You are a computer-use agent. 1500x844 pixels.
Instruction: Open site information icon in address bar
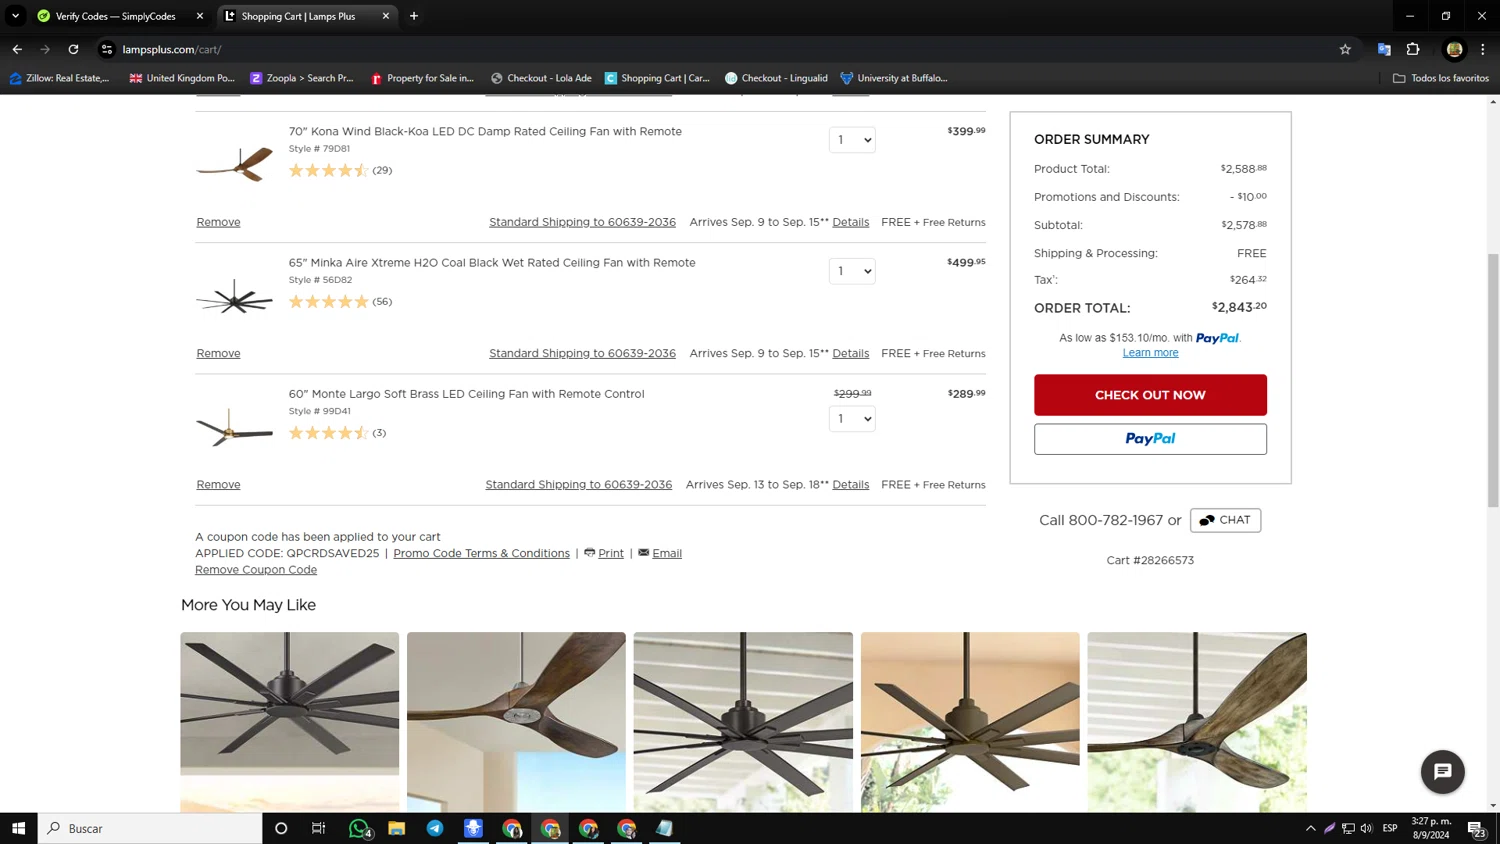(107, 49)
